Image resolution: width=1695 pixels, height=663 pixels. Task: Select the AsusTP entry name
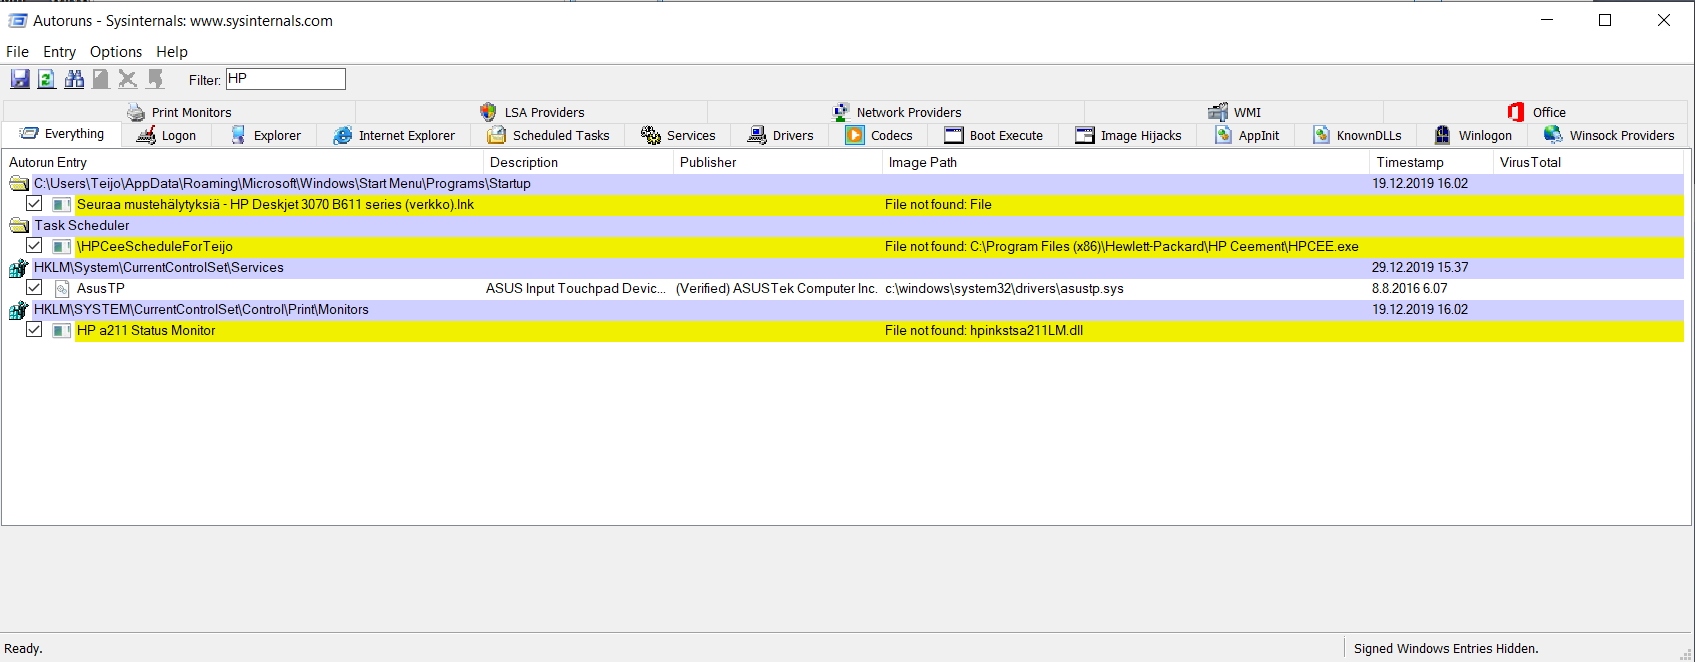click(x=101, y=288)
